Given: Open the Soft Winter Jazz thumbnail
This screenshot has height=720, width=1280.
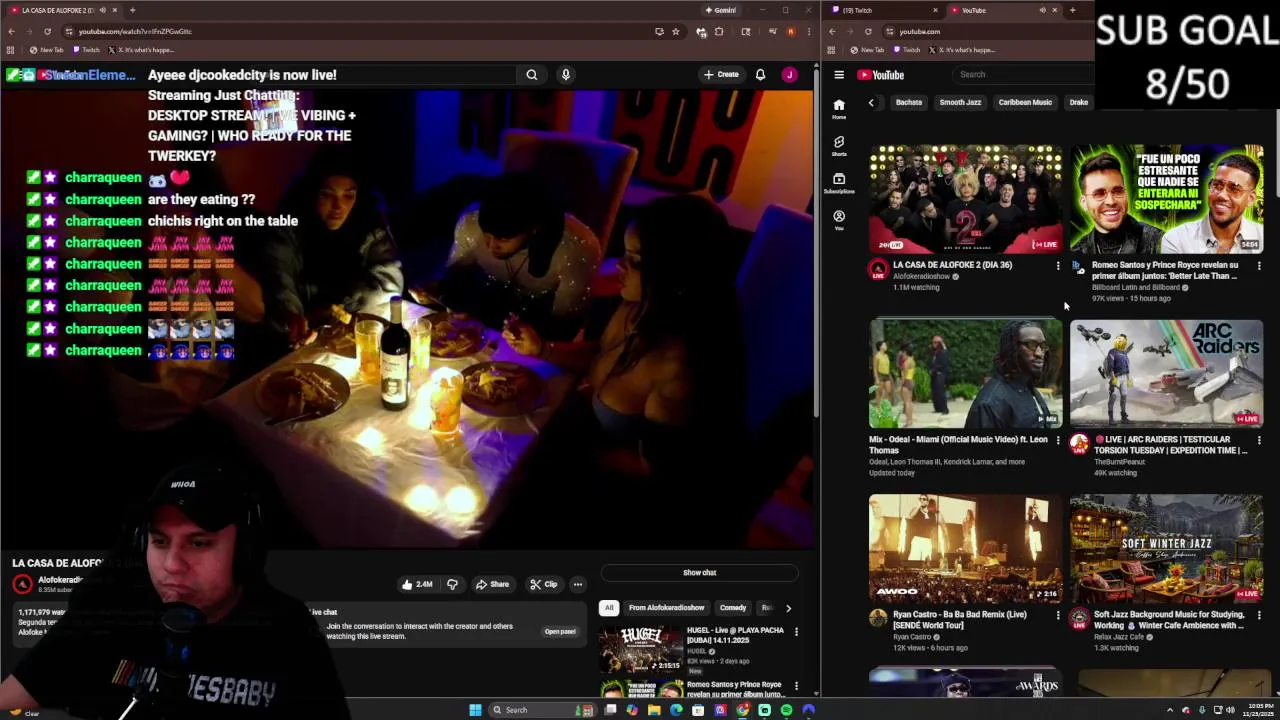Looking at the screenshot, I should (1166, 548).
